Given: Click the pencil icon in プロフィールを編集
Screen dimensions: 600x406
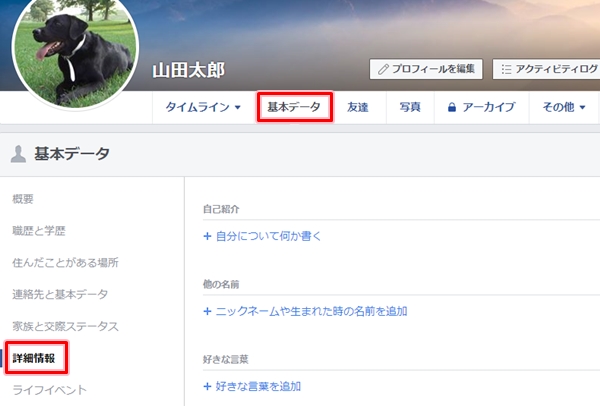Looking at the screenshot, I should coord(383,69).
